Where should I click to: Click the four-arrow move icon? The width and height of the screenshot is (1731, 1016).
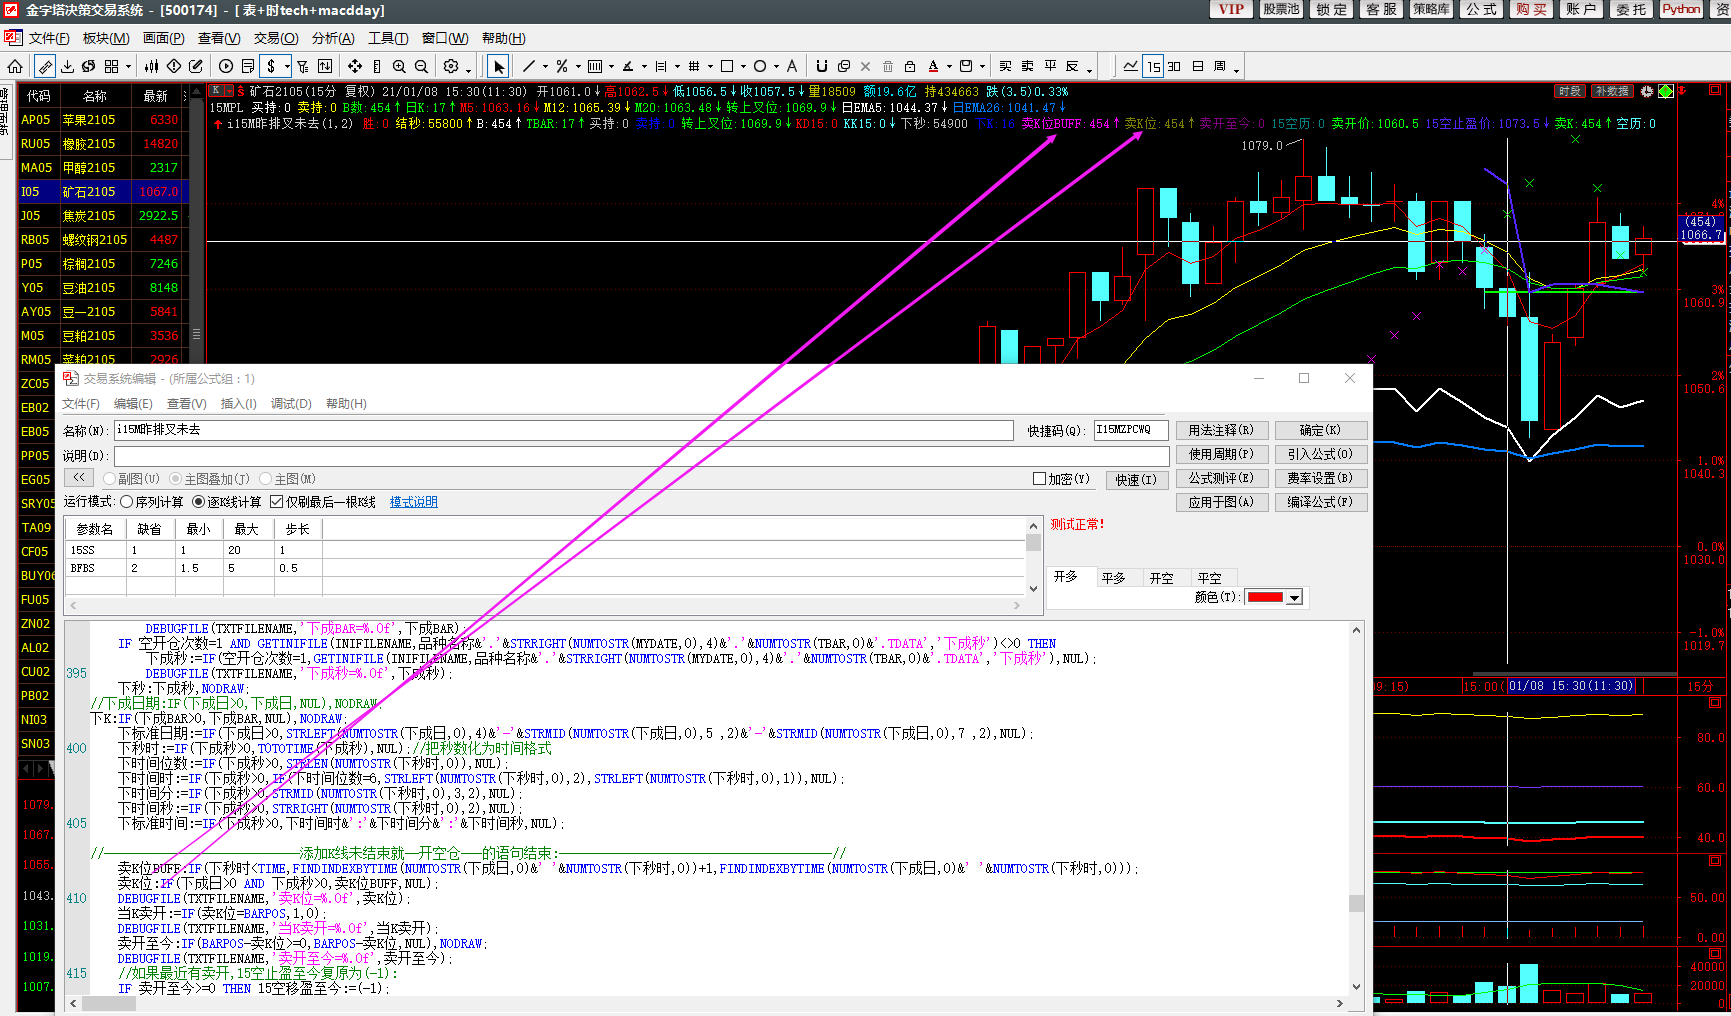[x=355, y=66]
